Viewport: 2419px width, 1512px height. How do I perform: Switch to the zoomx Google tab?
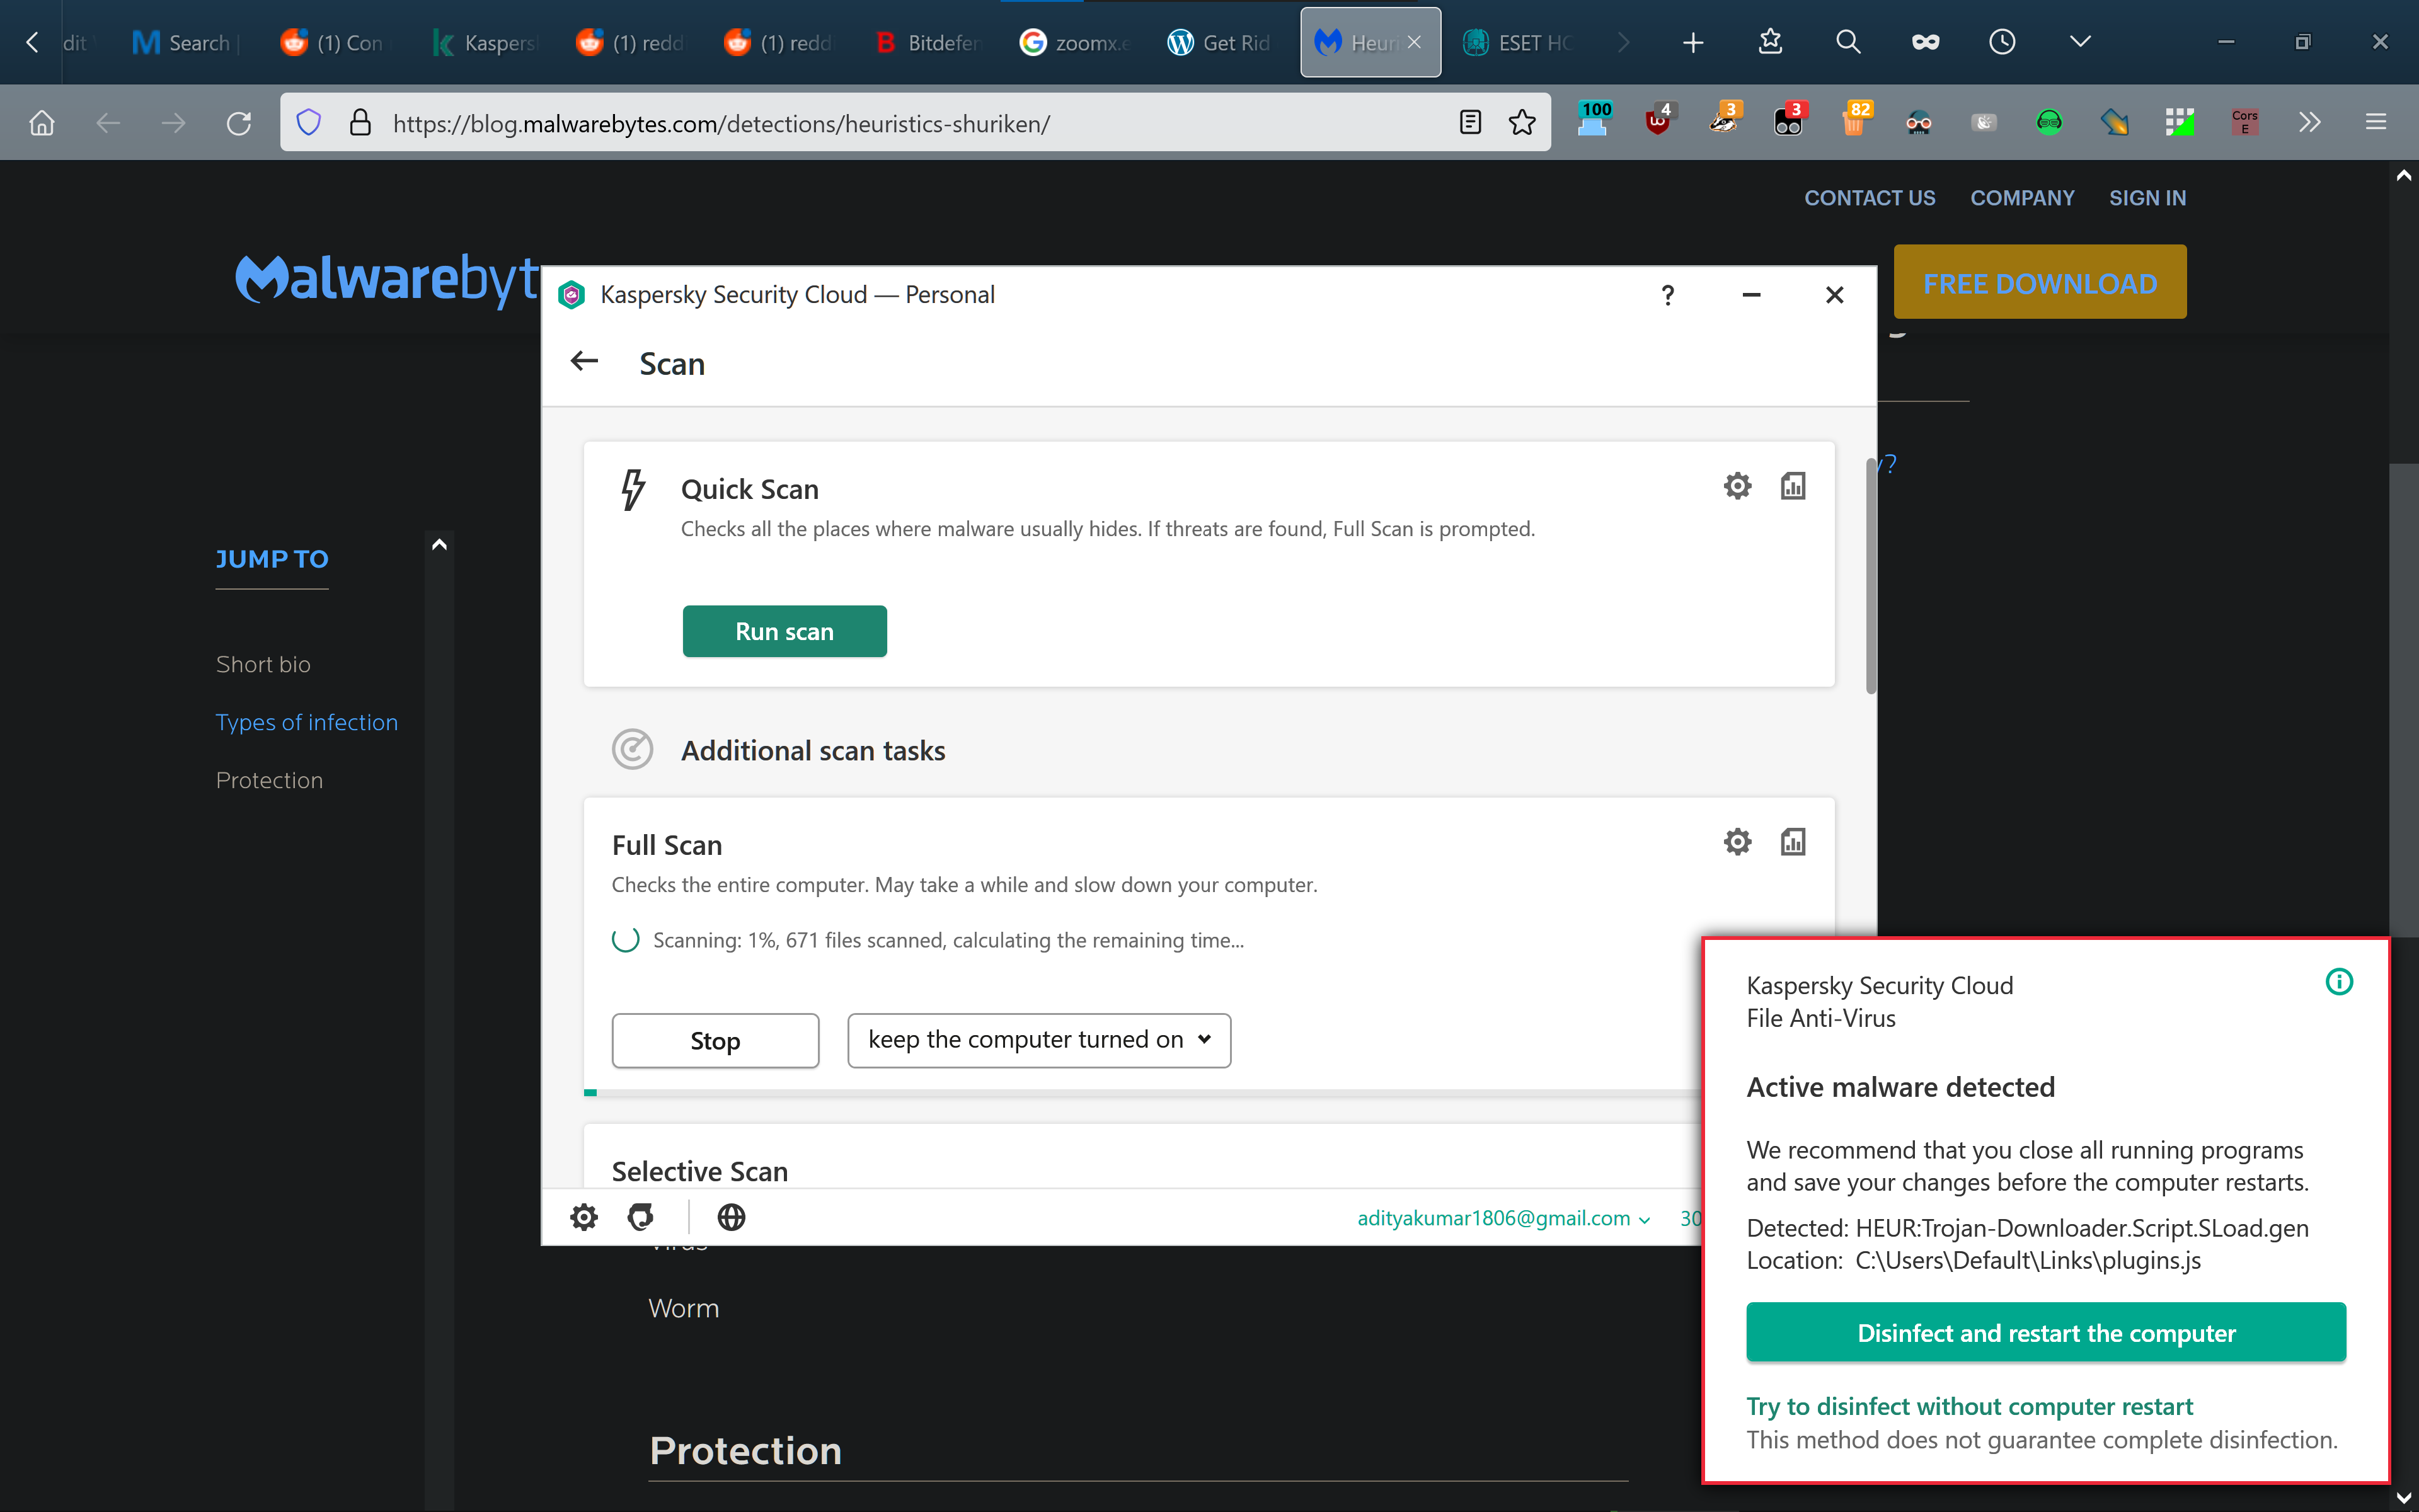pos(1075,42)
